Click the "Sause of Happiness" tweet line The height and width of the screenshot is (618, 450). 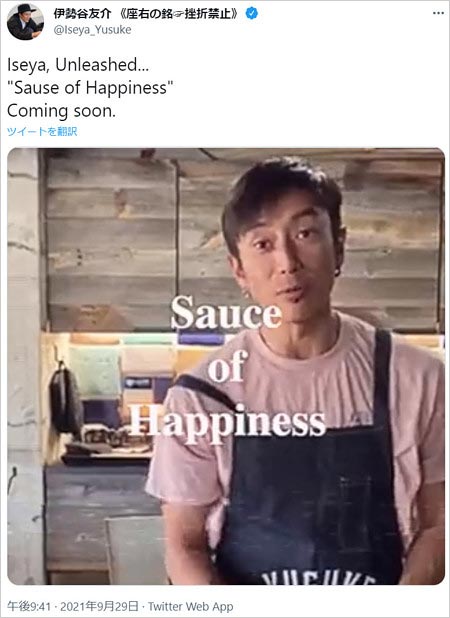(x=90, y=87)
